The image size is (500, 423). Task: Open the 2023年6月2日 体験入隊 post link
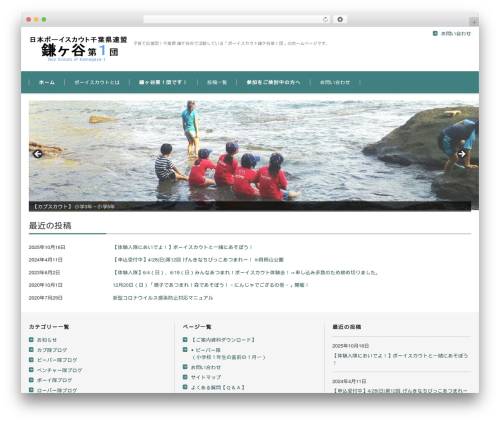[x=246, y=272]
